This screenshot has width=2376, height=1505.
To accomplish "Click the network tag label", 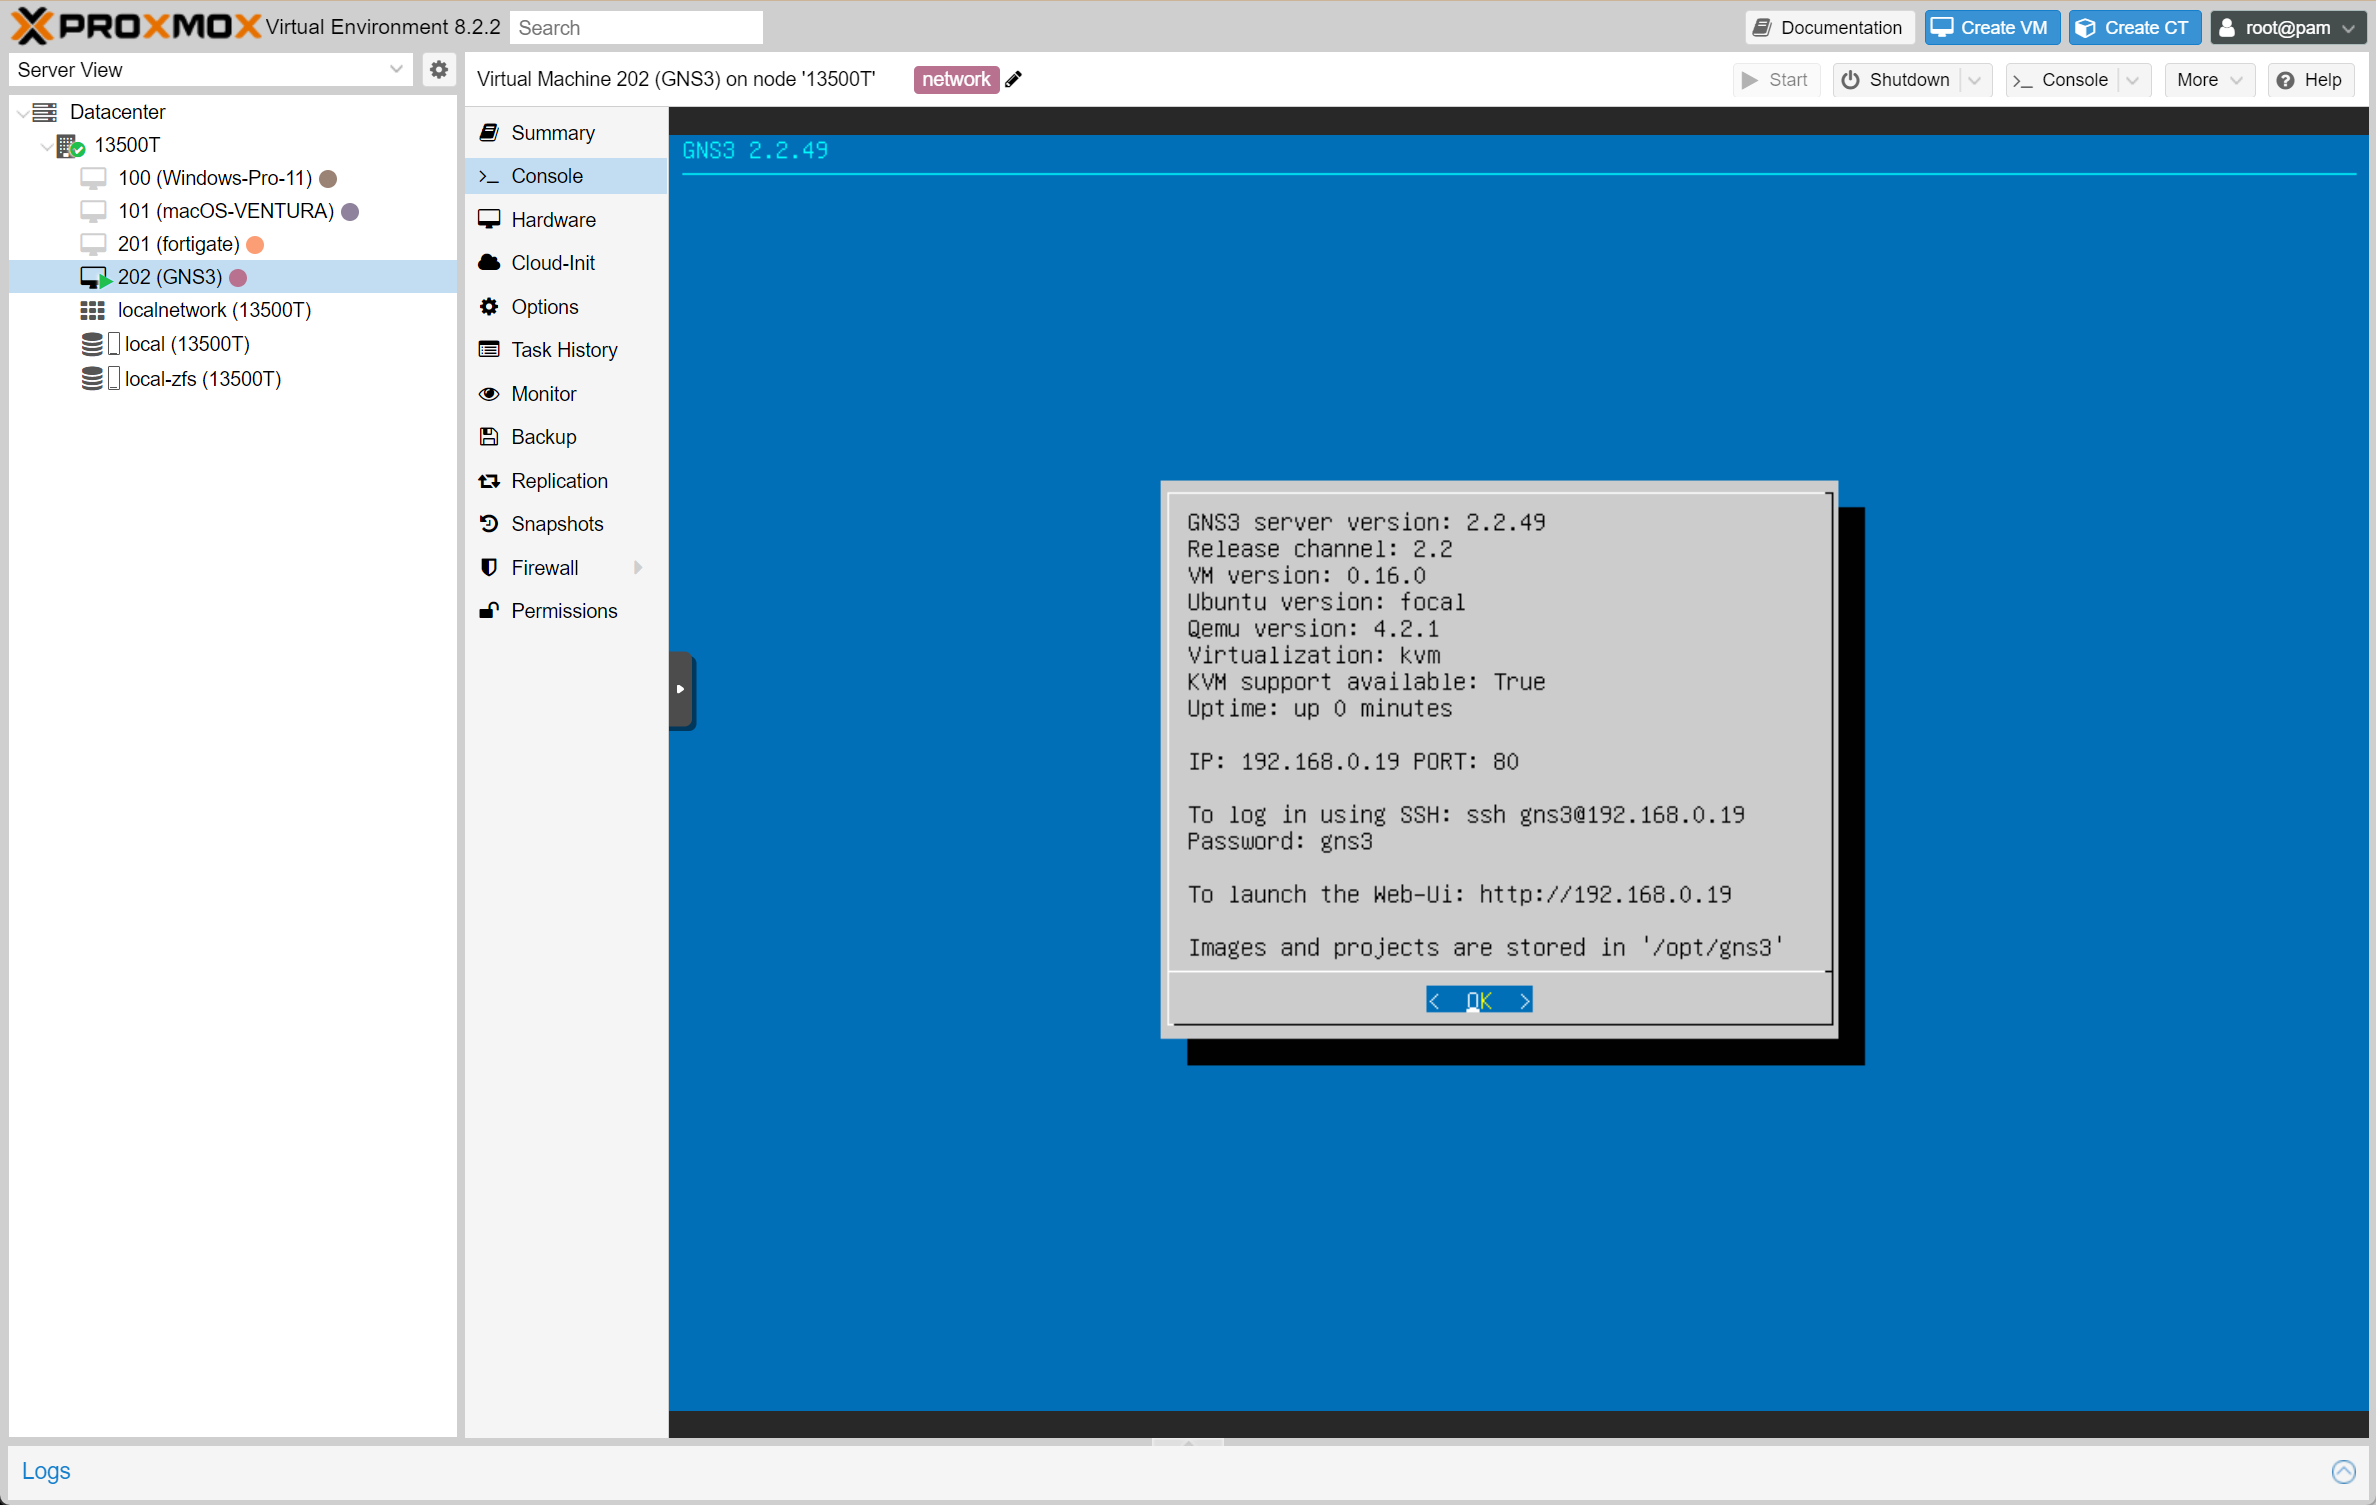I will click(x=956, y=80).
